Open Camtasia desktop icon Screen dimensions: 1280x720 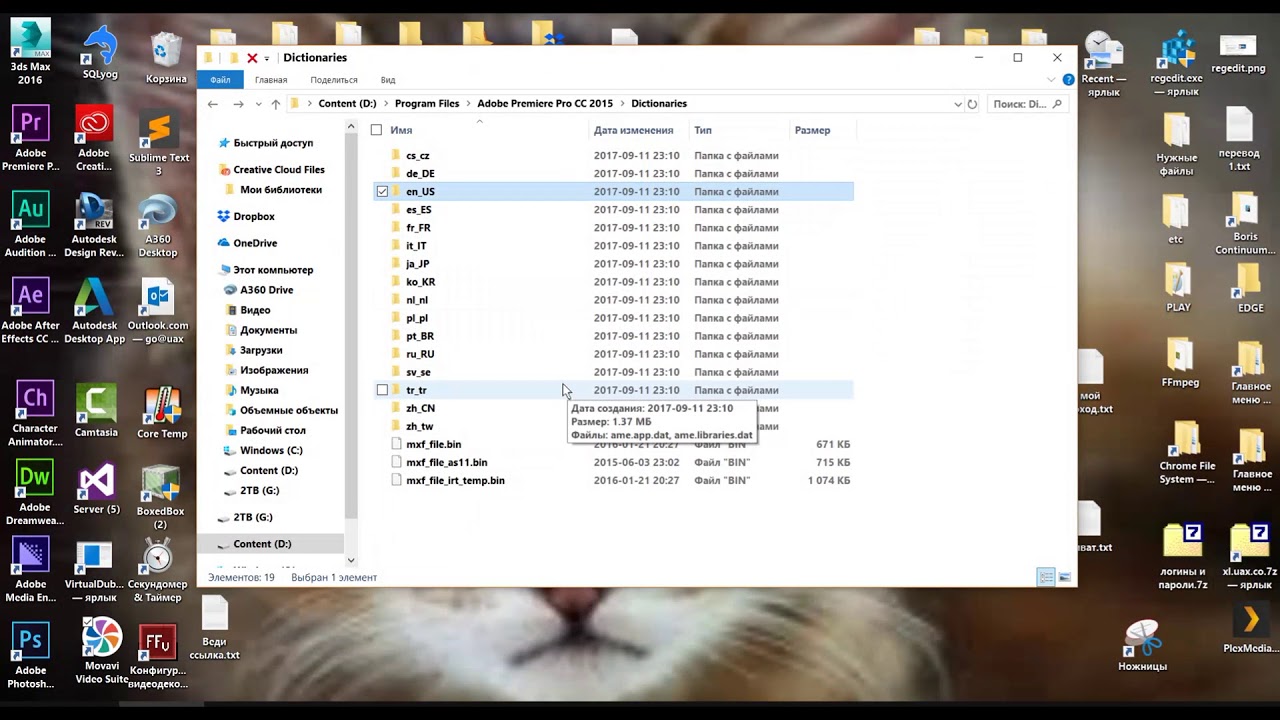pyautogui.click(x=96, y=412)
